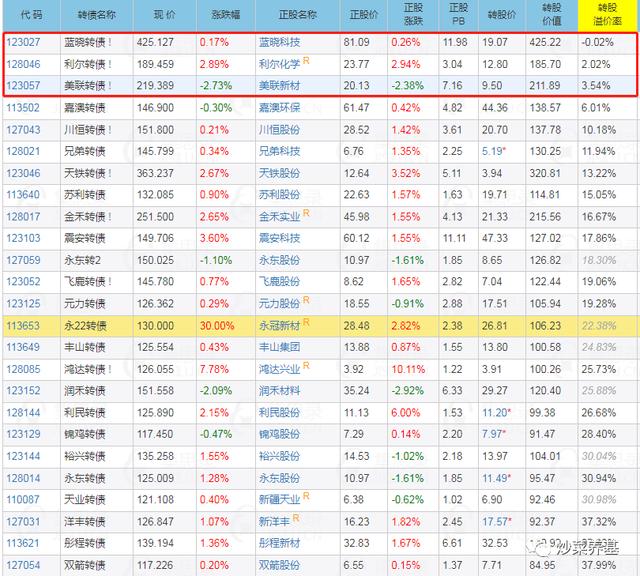Open bond code 128021 link
640x576 pixels.
click(x=23, y=151)
